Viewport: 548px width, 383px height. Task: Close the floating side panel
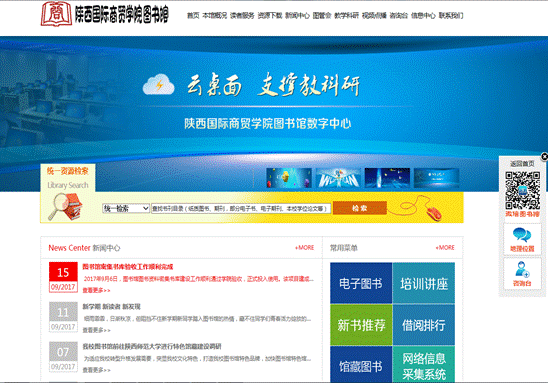(544, 157)
